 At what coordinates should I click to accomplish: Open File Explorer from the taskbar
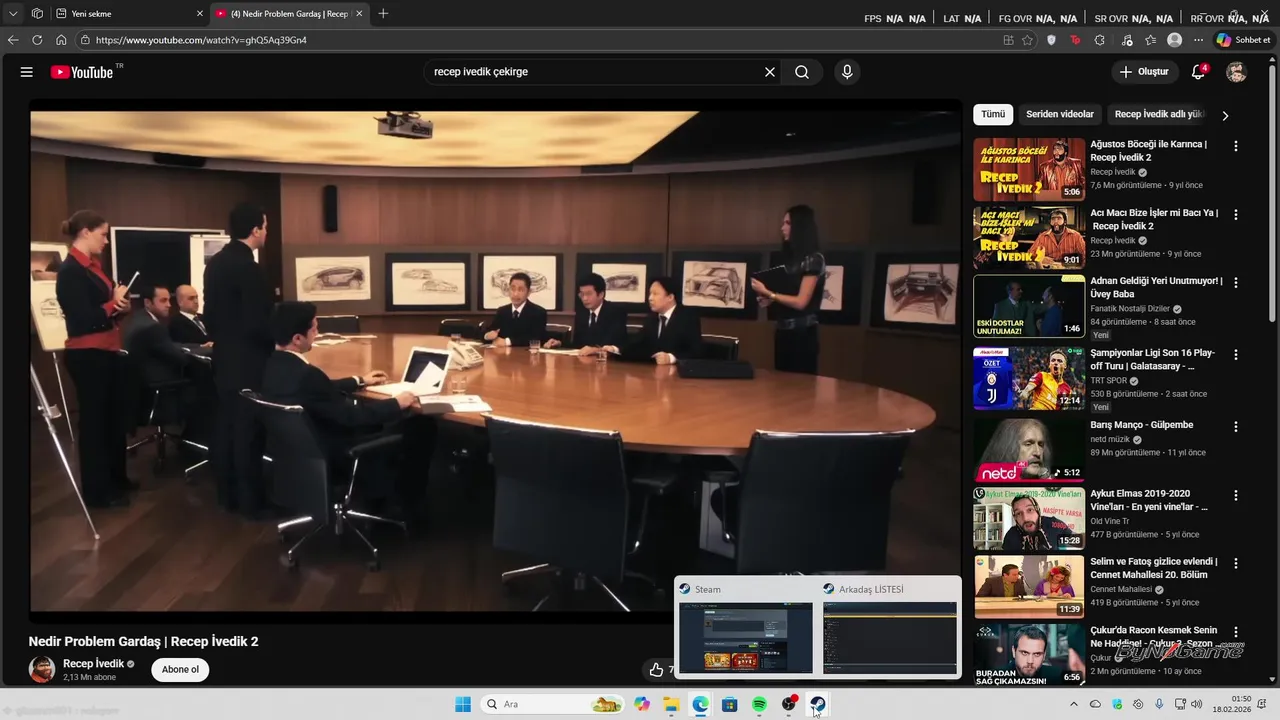click(671, 704)
